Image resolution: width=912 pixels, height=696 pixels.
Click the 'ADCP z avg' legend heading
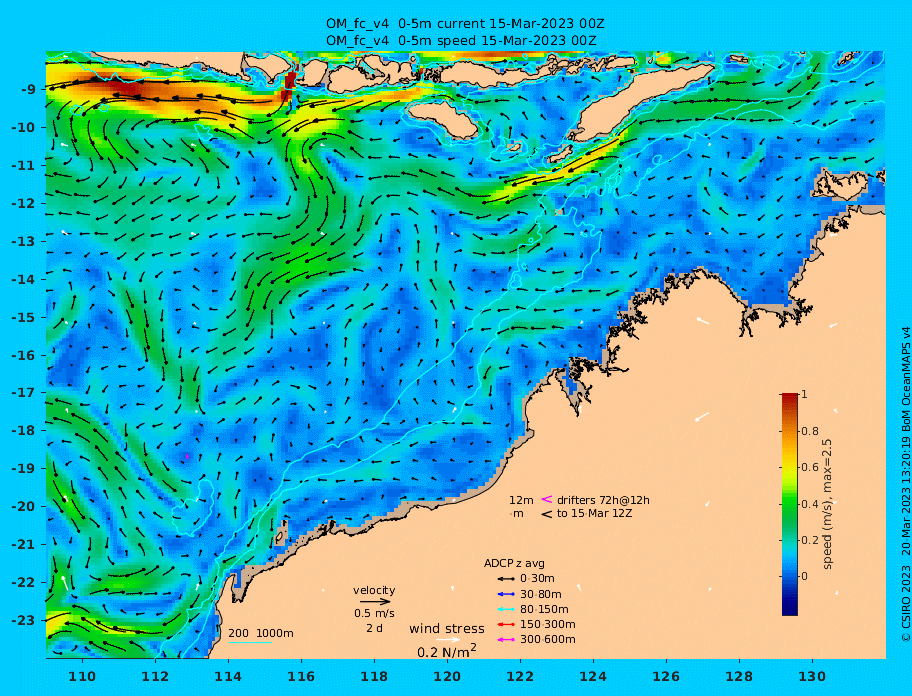(514, 563)
